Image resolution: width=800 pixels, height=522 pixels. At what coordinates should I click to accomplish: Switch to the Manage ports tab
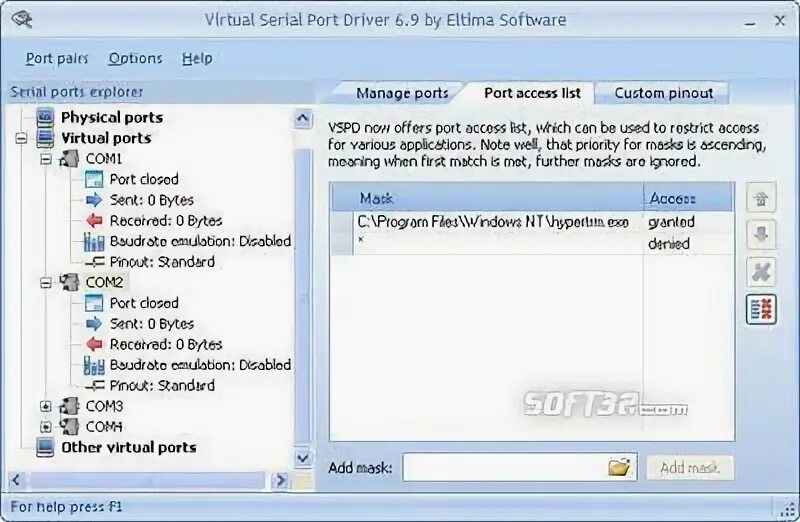point(402,93)
